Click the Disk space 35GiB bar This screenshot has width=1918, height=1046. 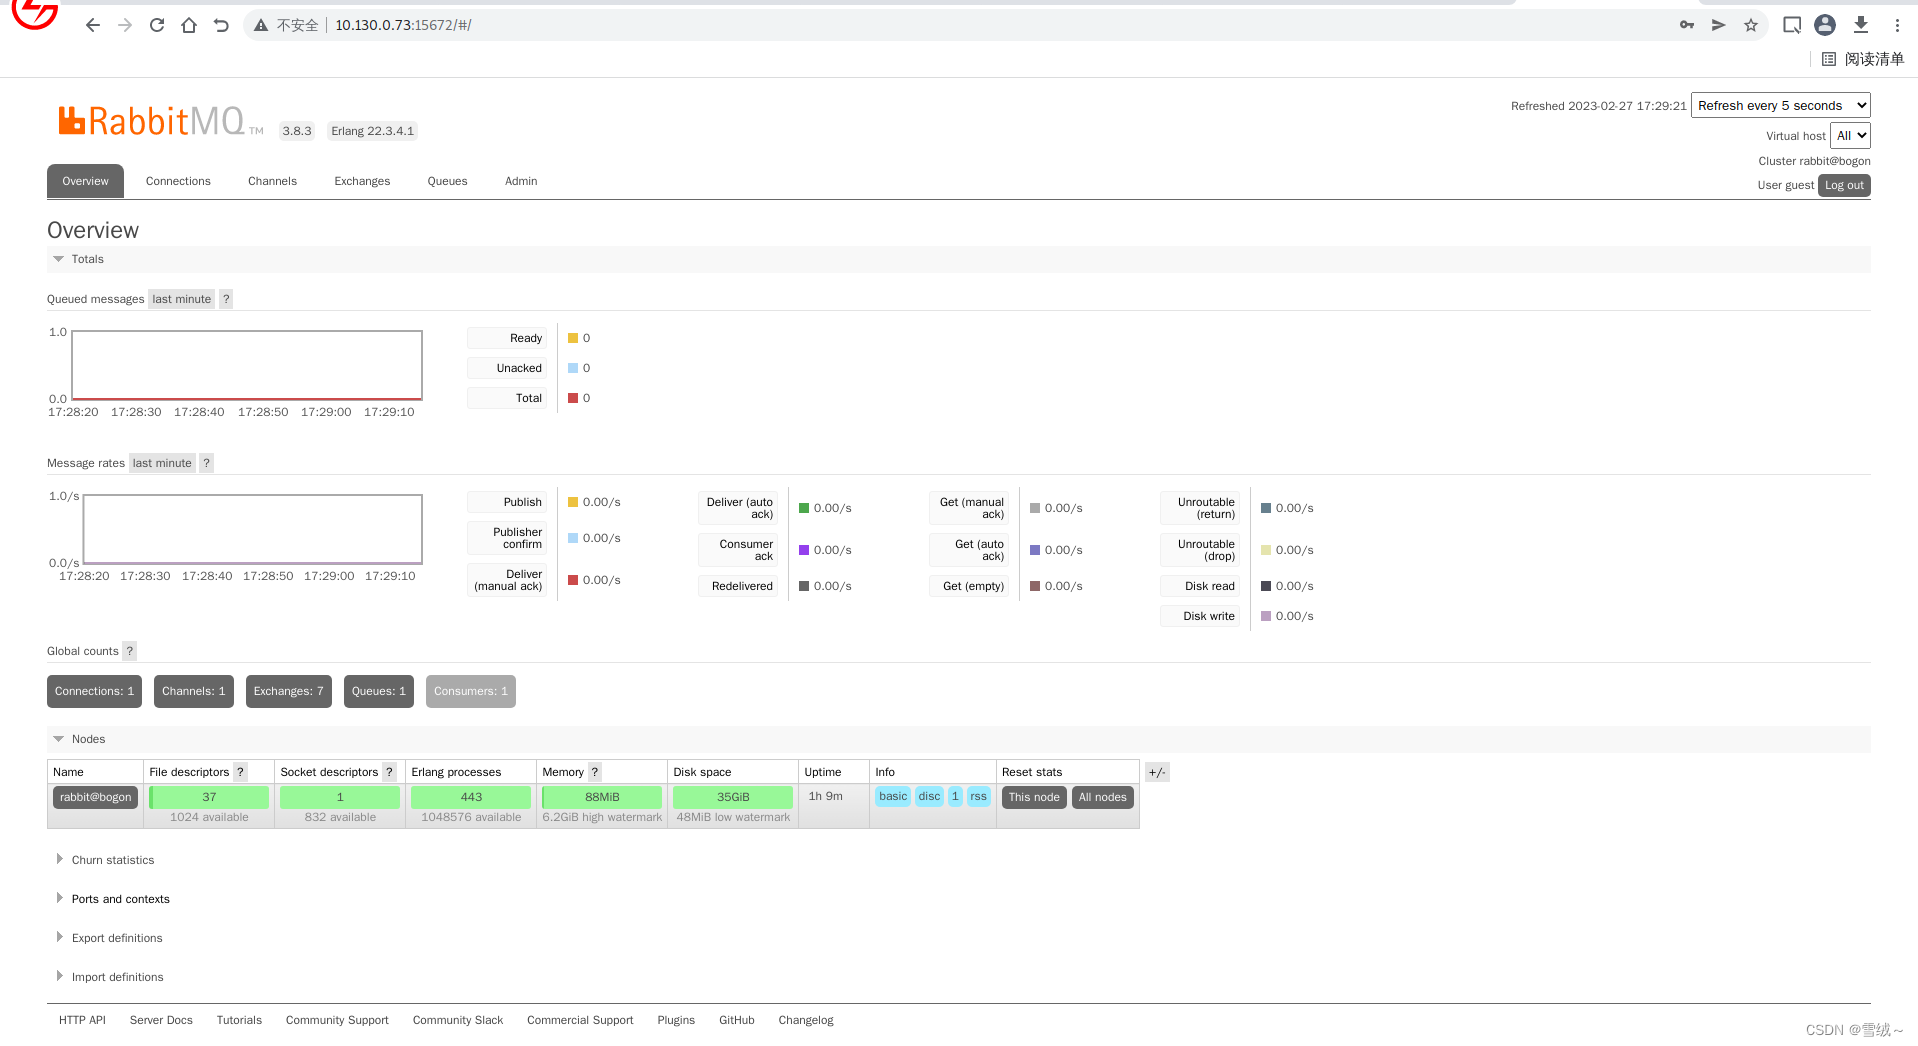[x=733, y=797]
